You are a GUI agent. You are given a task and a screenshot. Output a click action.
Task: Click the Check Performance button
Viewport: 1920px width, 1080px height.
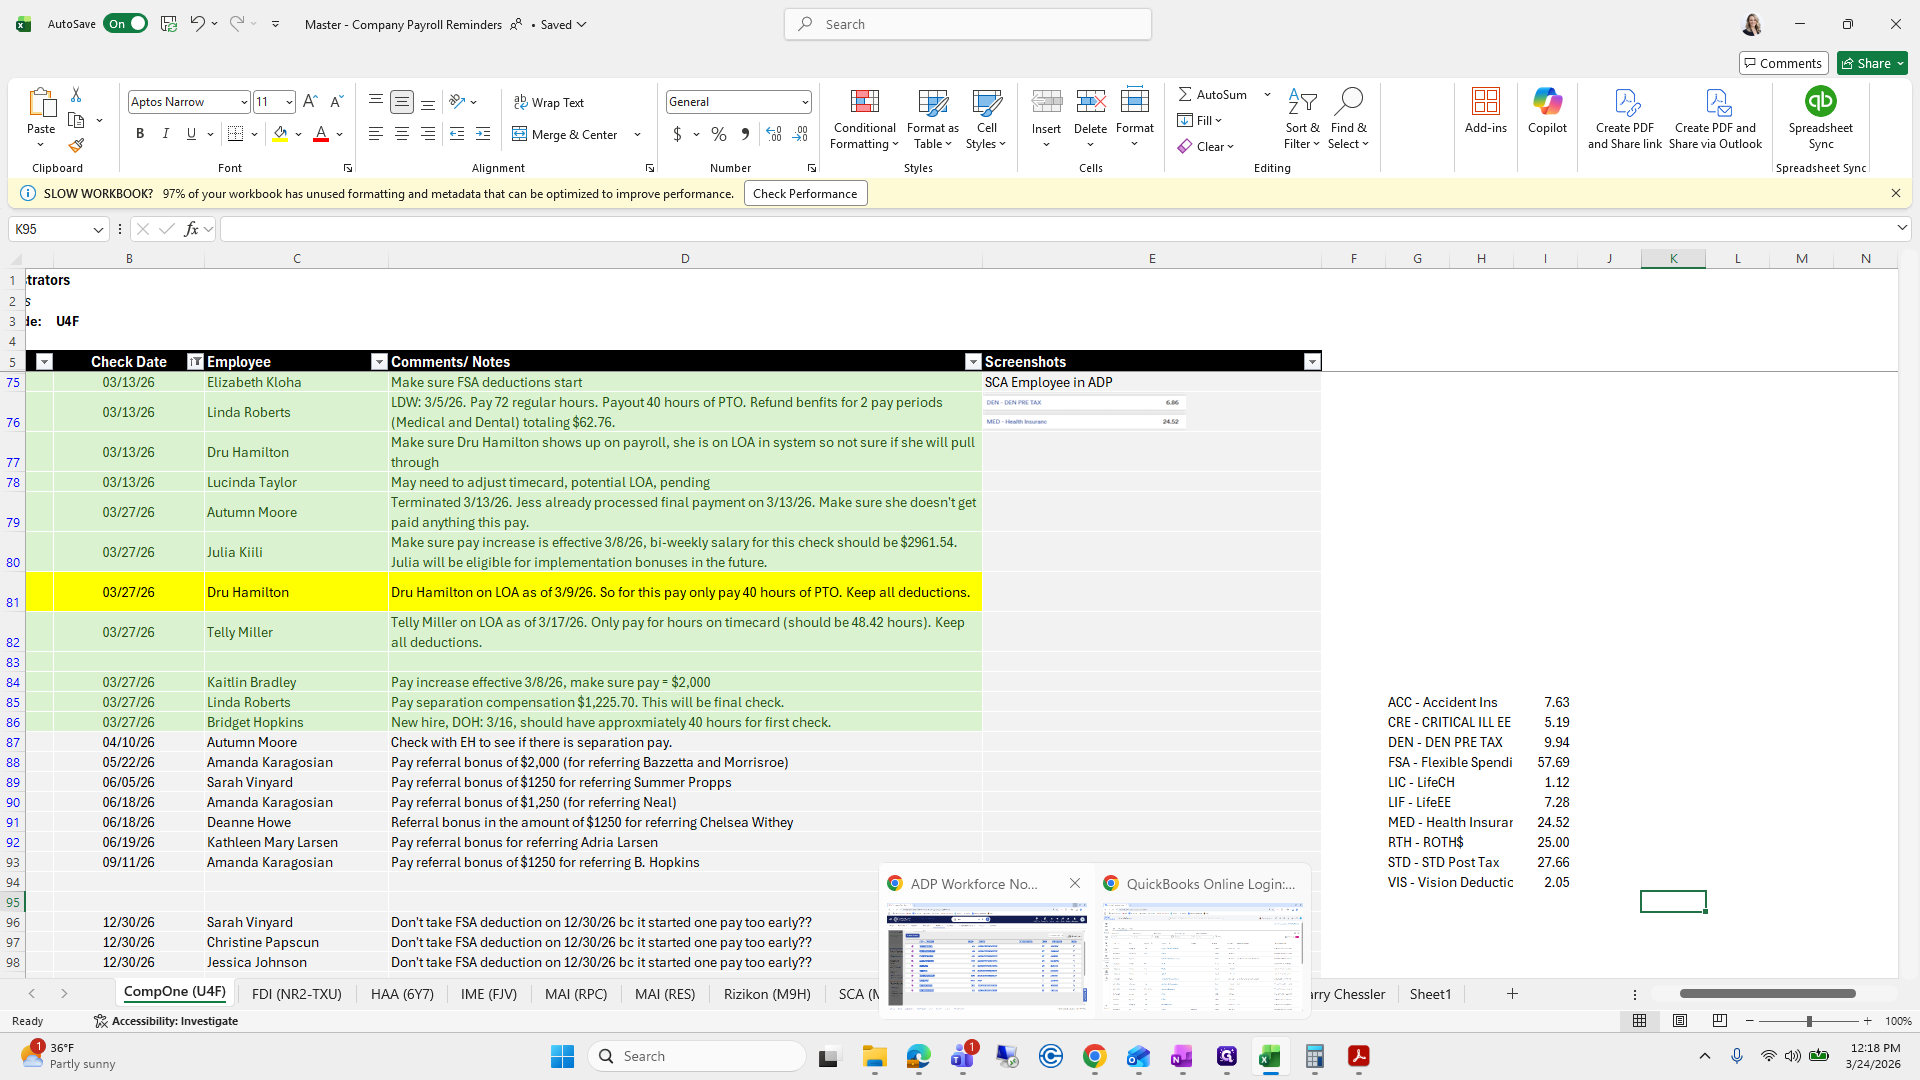[x=805, y=194]
